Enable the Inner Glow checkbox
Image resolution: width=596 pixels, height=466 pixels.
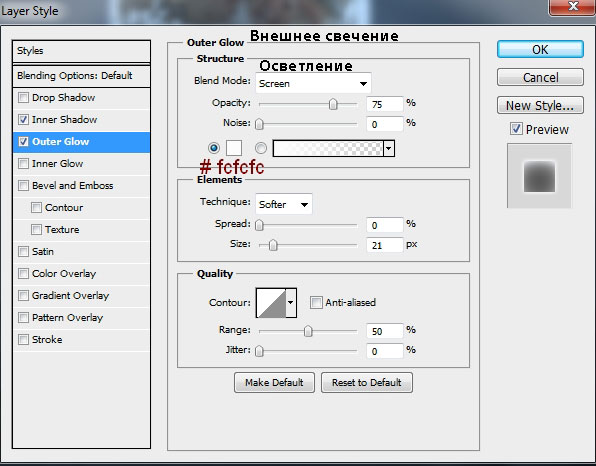(x=23, y=164)
